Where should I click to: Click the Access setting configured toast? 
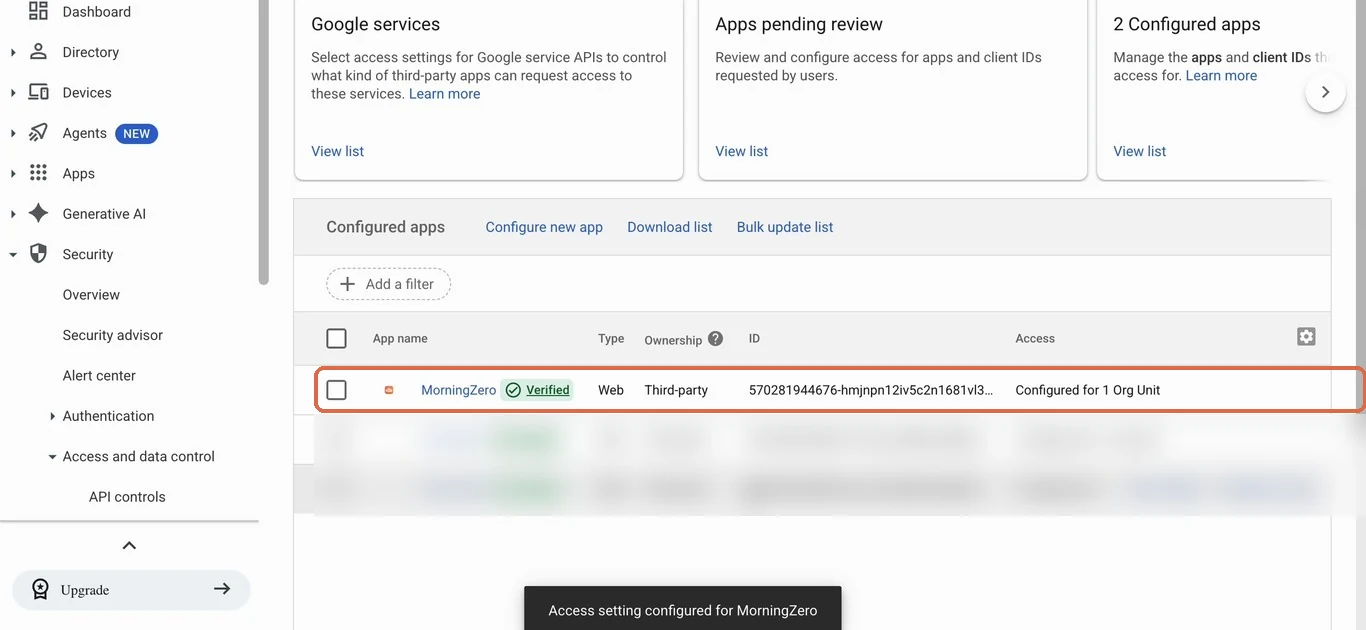(683, 609)
